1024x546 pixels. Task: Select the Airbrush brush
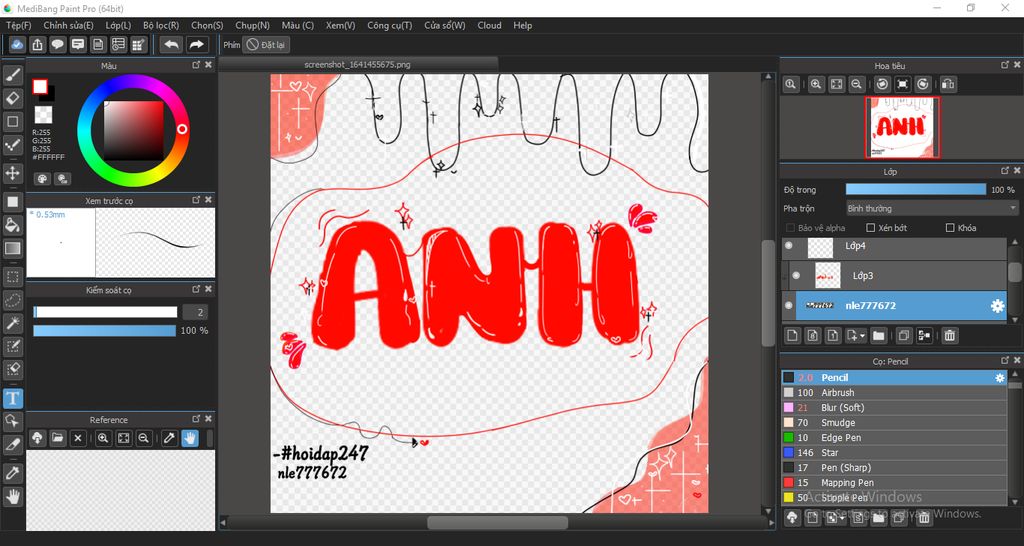[x=894, y=393]
